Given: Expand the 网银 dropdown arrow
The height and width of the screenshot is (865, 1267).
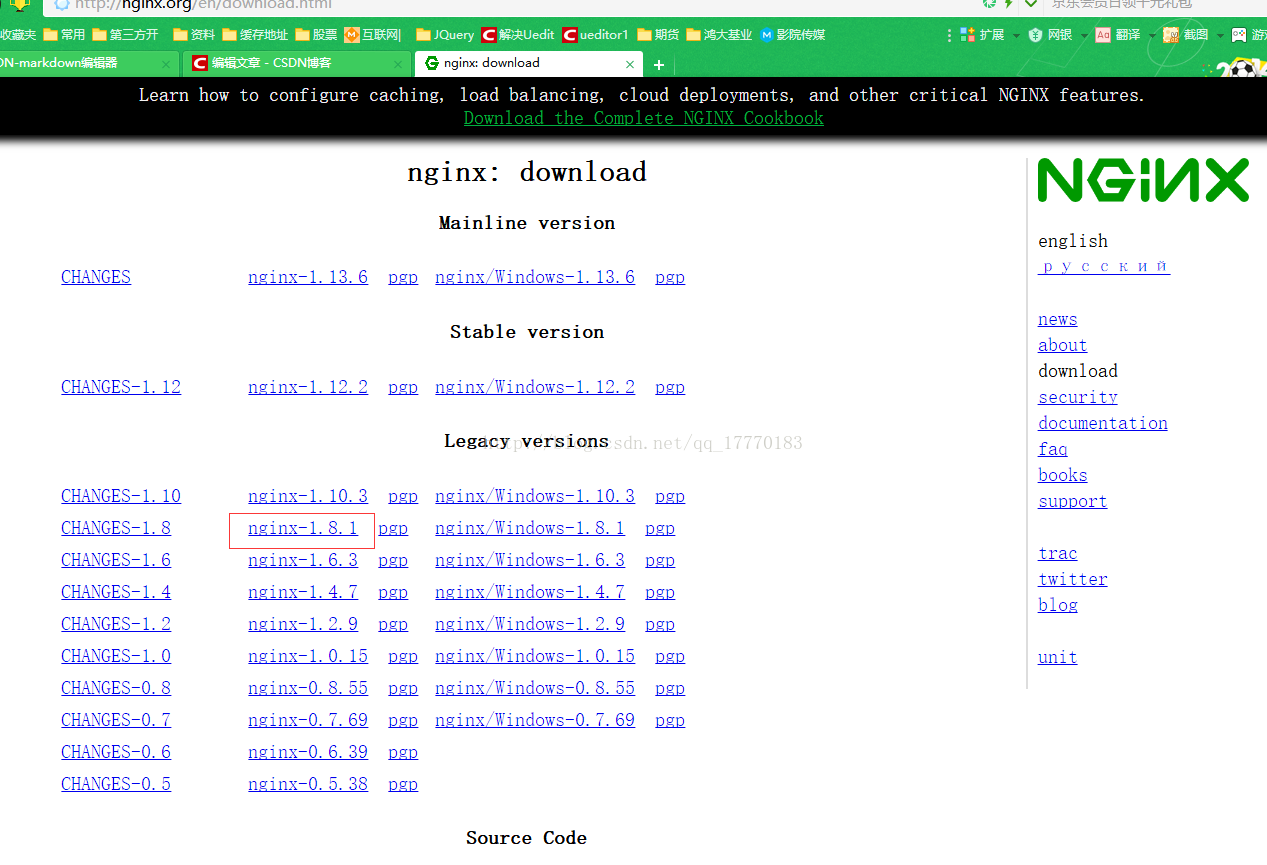Looking at the screenshot, I should click(1084, 35).
